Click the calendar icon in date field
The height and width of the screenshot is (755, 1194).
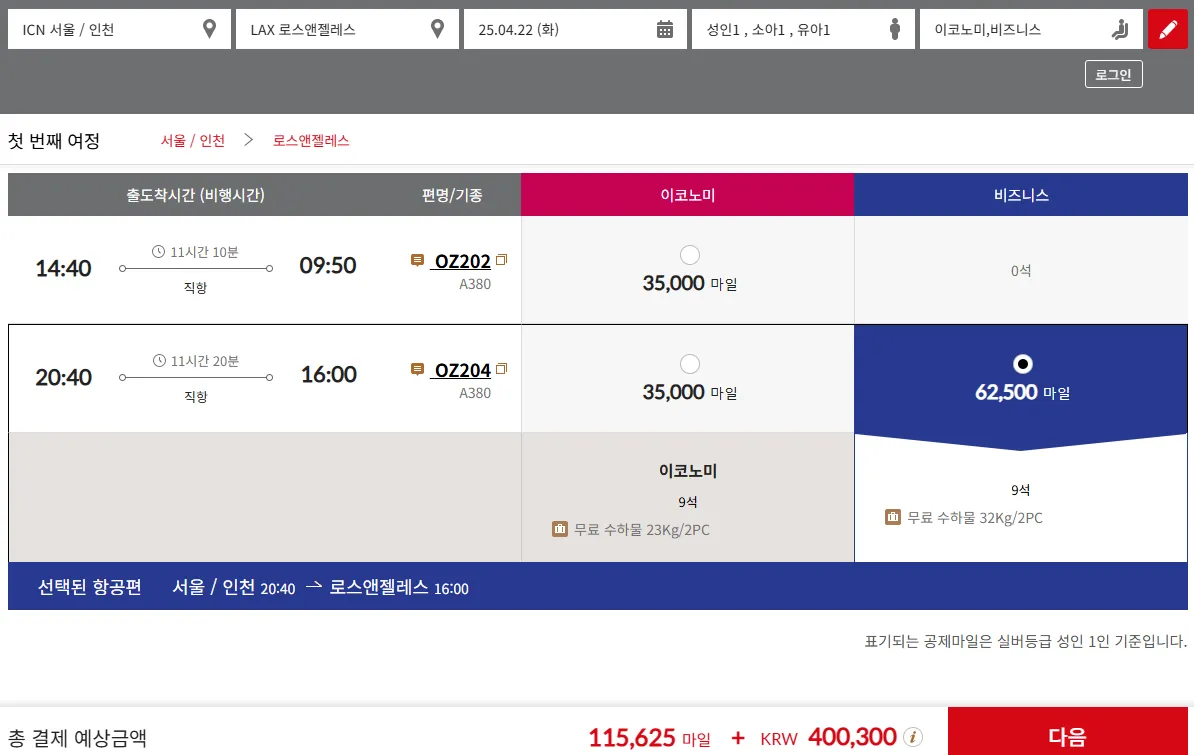(x=665, y=29)
